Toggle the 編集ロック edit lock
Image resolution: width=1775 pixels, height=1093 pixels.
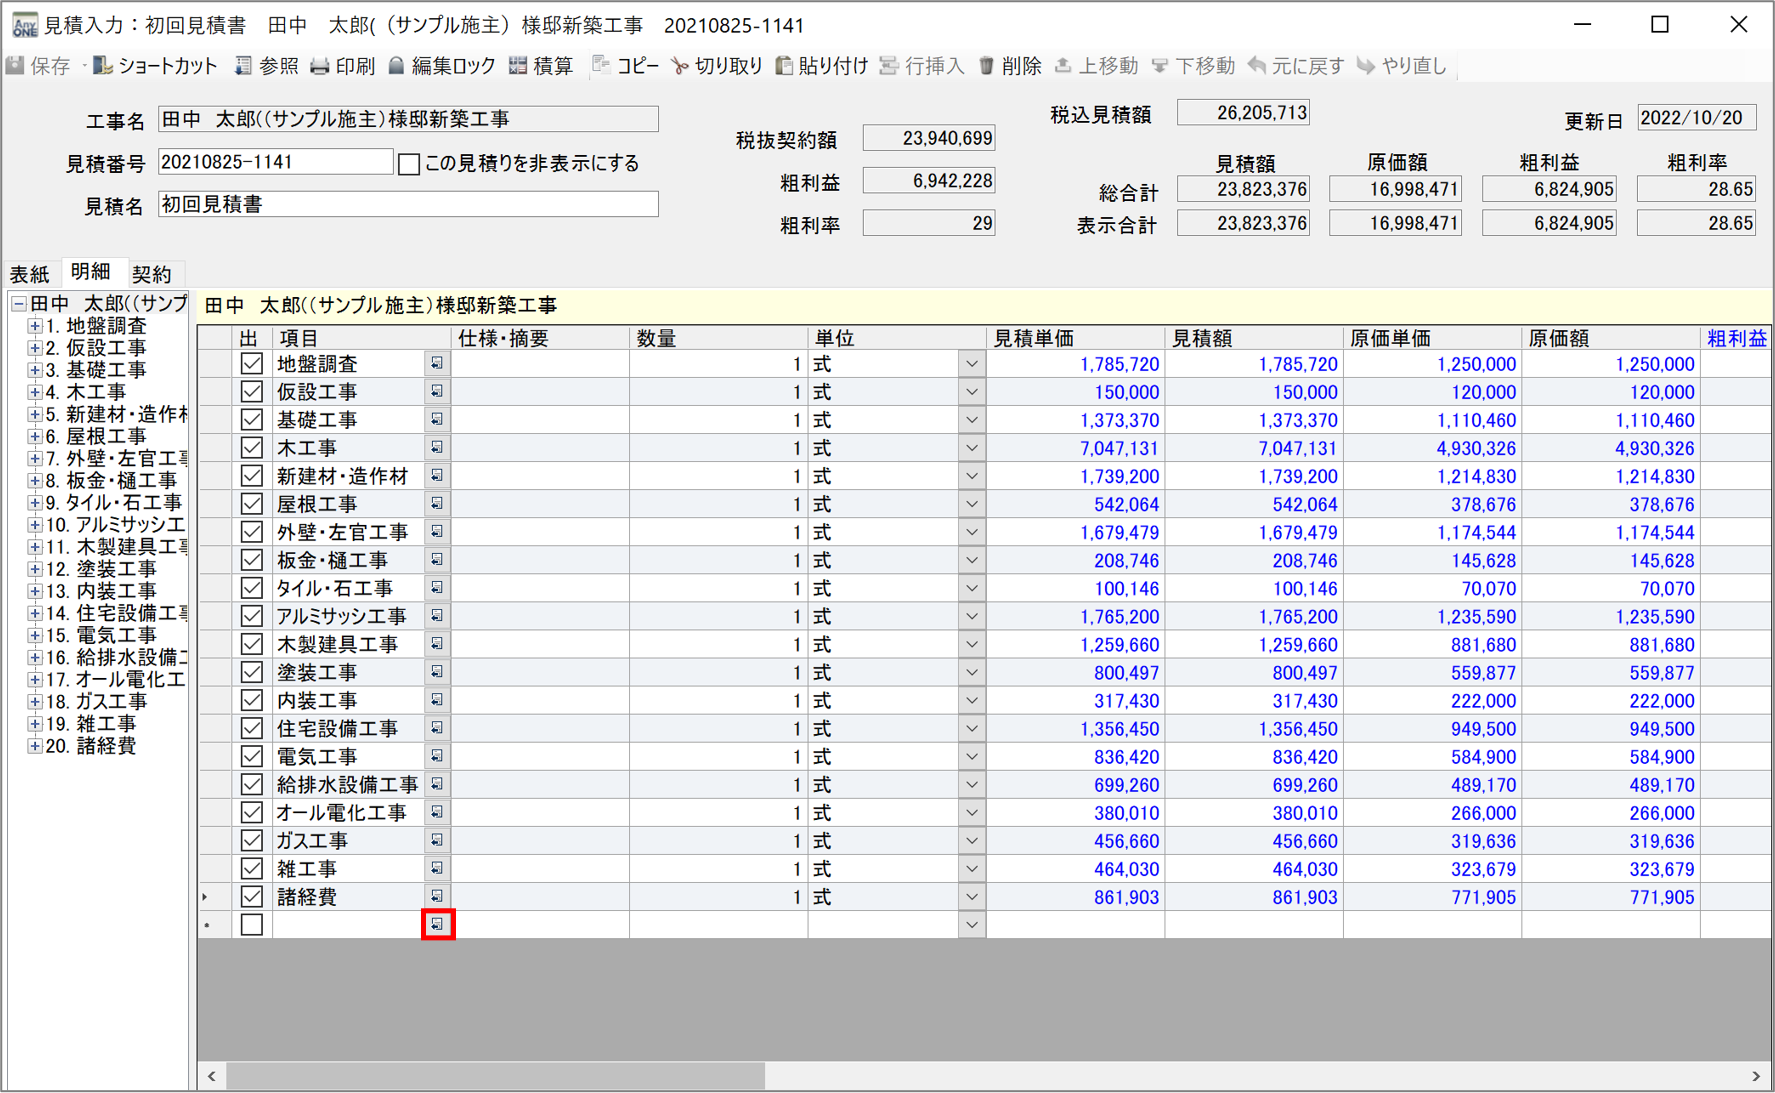[397, 66]
